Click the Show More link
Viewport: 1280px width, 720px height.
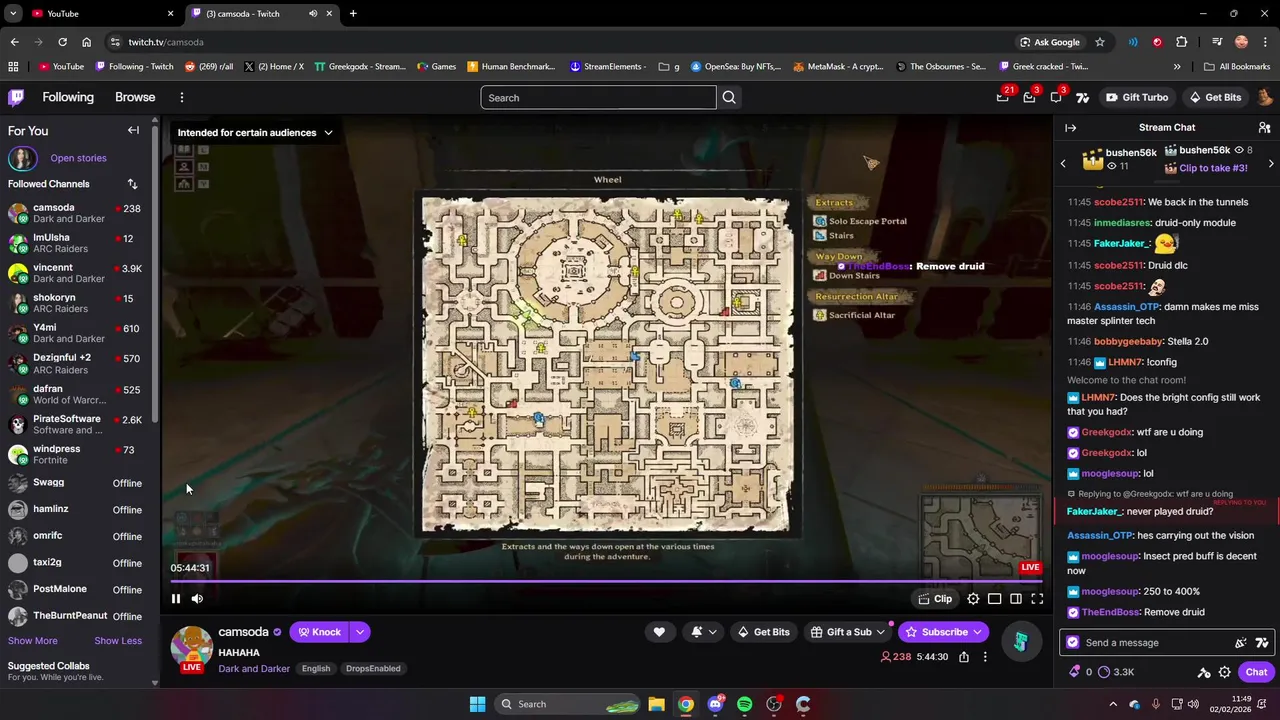[x=33, y=641]
